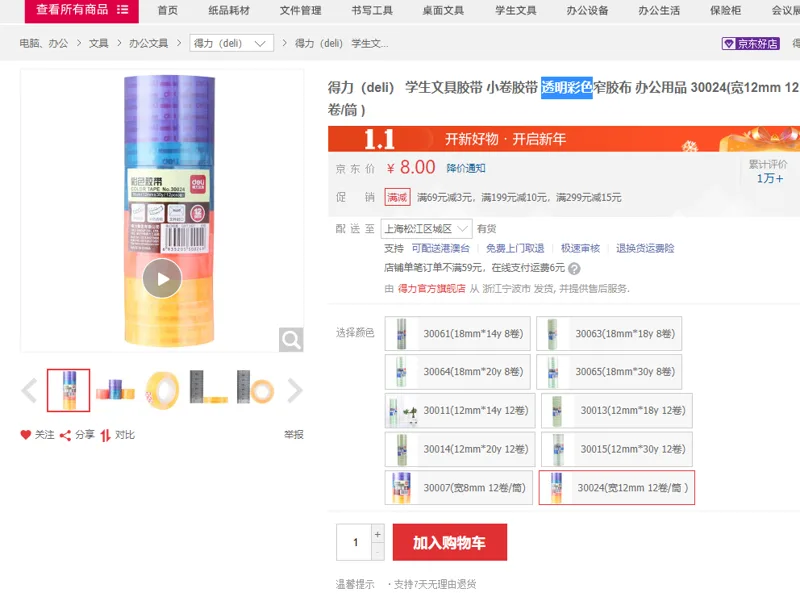Select option 30065(18mm*30y 8卷)
The image size is (800, 597).
(609, 372)
